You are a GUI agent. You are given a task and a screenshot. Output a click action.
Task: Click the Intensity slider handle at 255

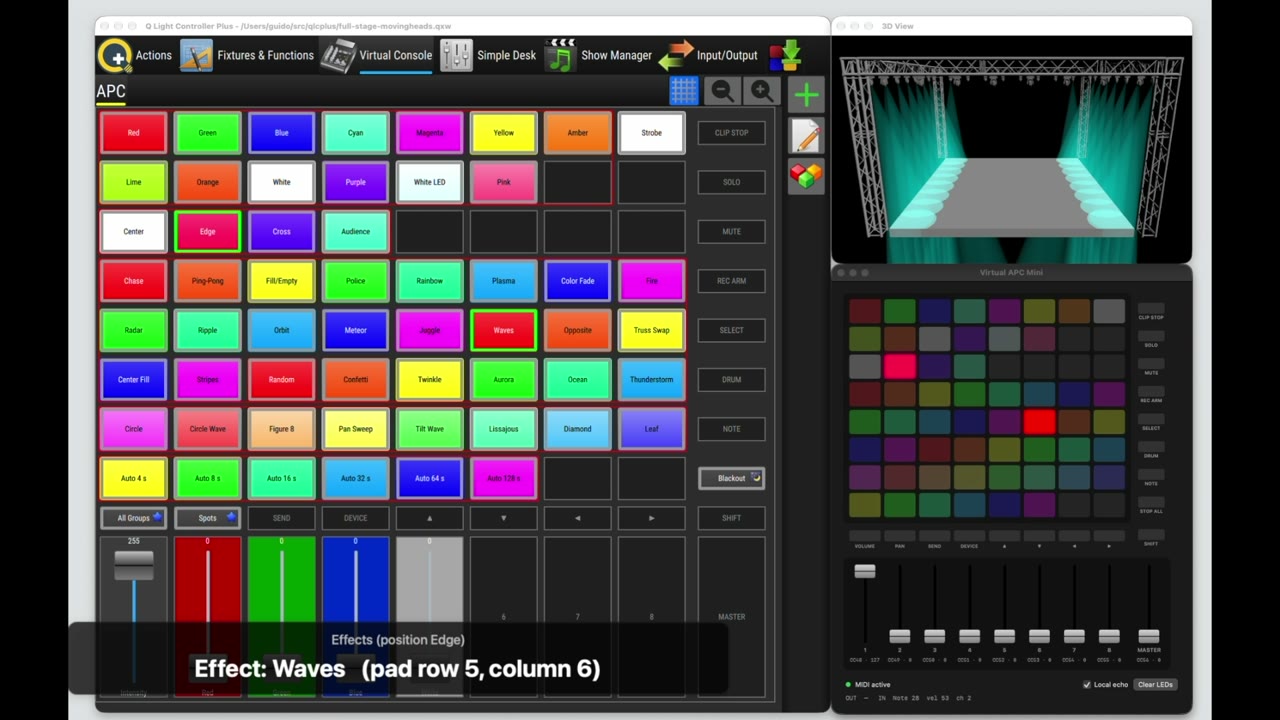click(x=134, y=564)
